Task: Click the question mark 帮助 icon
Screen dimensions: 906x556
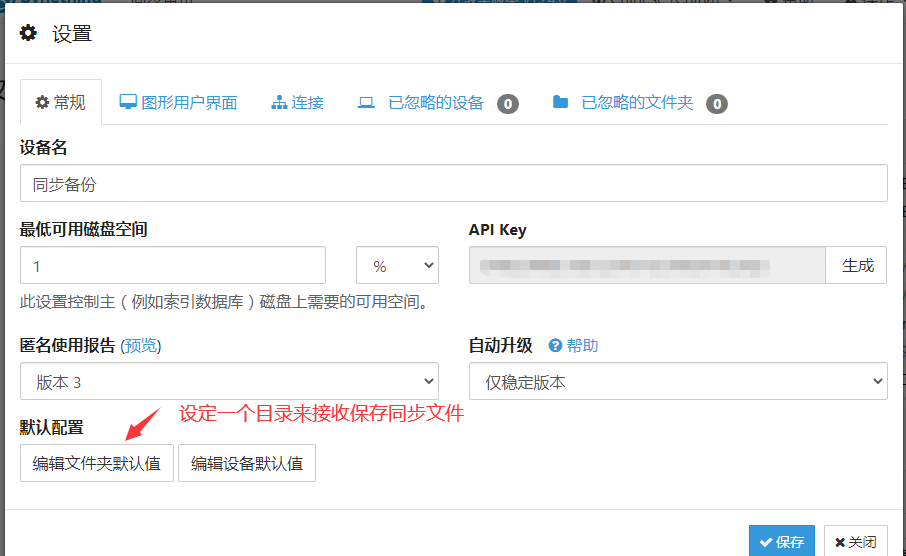Action: (x=555, y=345)
